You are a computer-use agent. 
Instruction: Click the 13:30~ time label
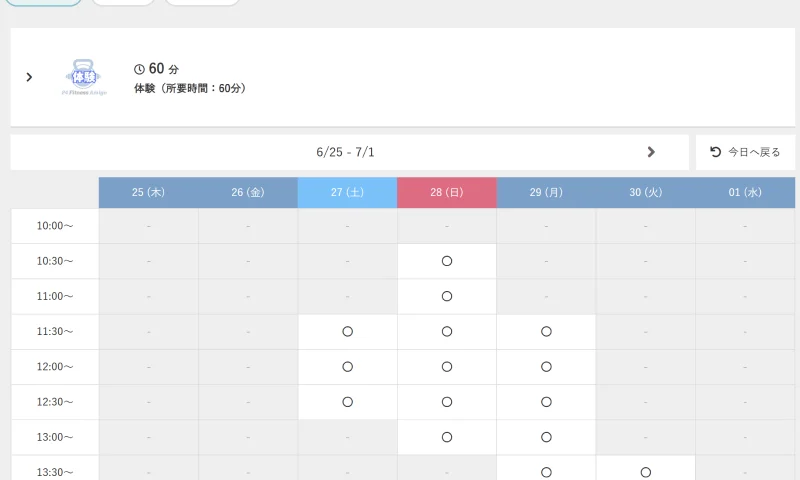(x=55, y=472)
